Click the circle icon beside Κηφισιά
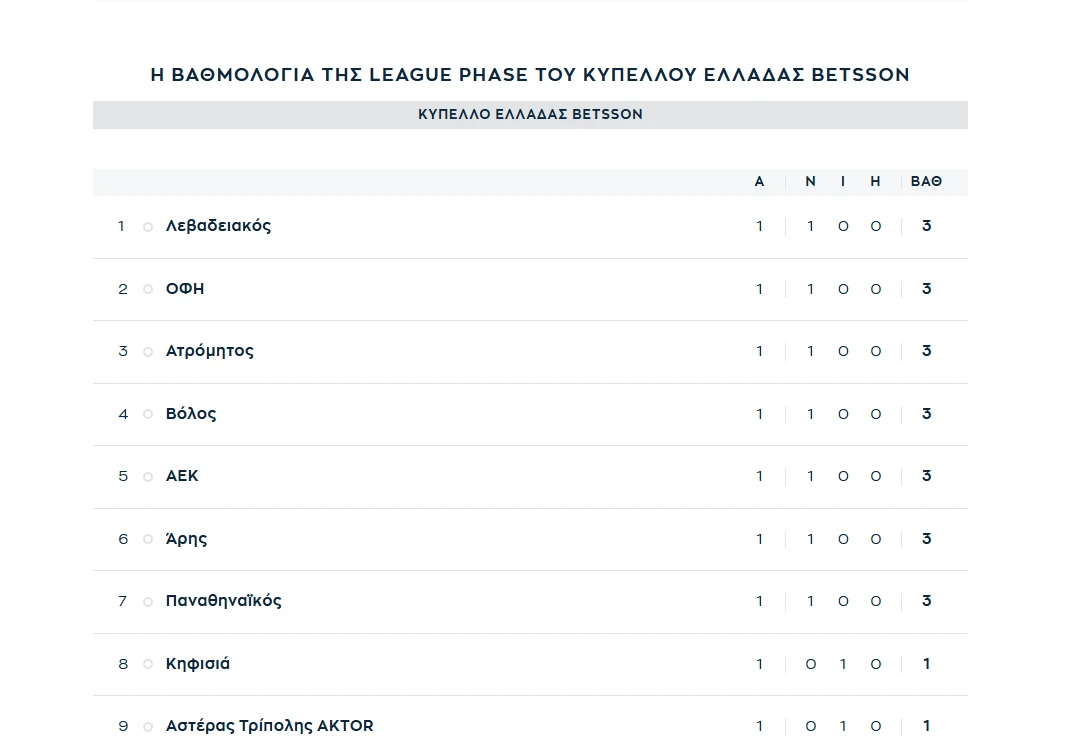 click(148, 664)
